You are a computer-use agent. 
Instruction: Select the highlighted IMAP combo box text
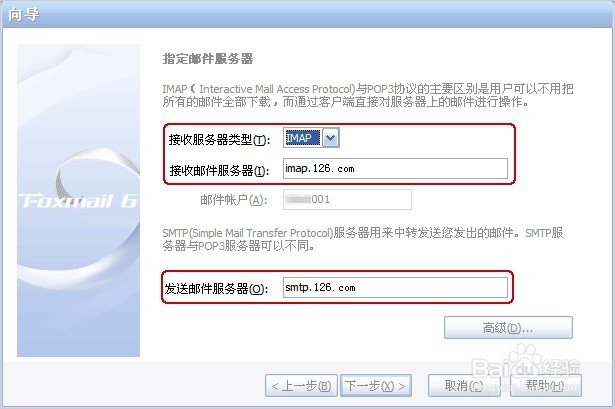pyautogui.click(x=302, y=138)
